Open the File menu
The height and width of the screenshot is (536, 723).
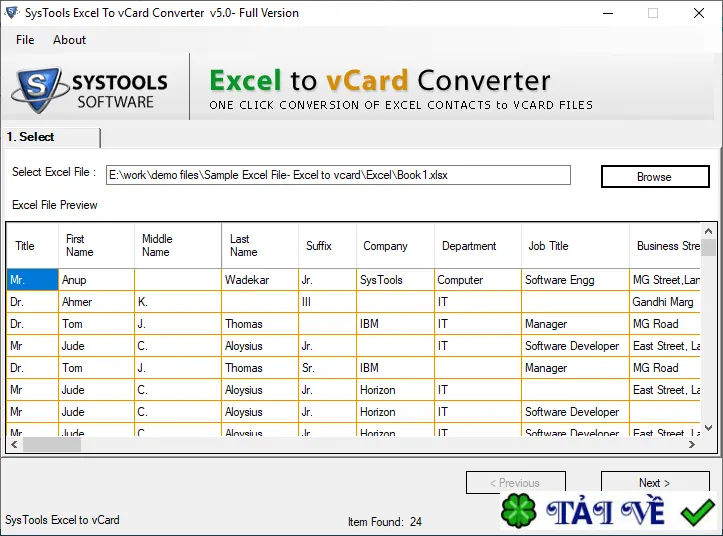pos(25,40)
